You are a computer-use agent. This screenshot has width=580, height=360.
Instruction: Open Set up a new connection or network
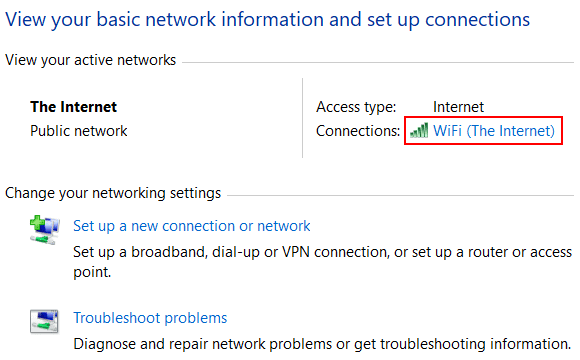pos(192,226)
